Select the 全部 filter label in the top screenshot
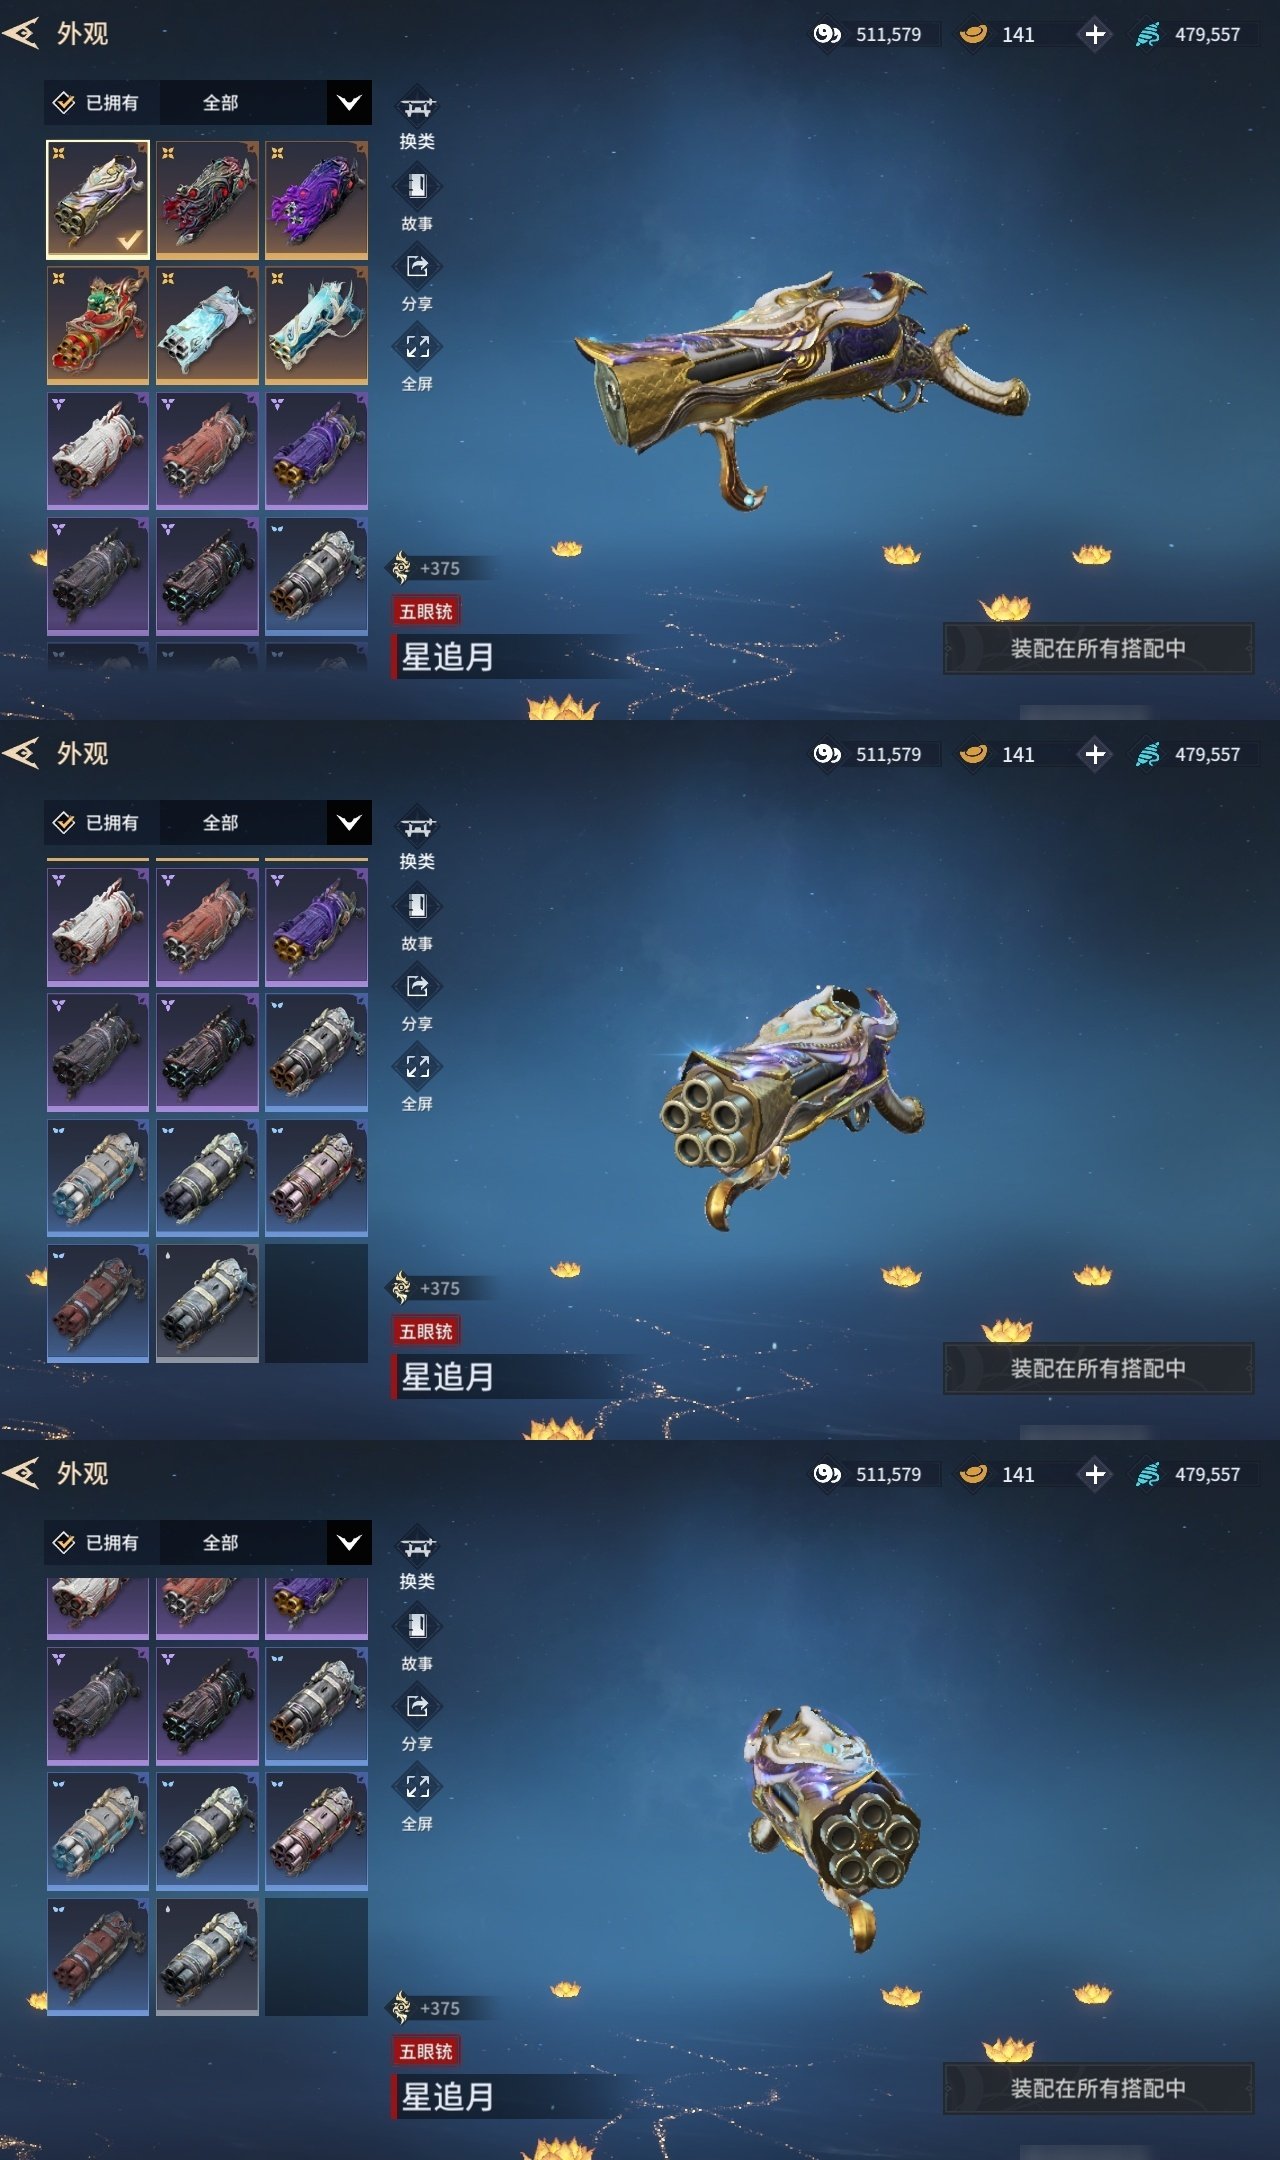The width and height of the screenshot is (1280, 2160). click(220, 102)
